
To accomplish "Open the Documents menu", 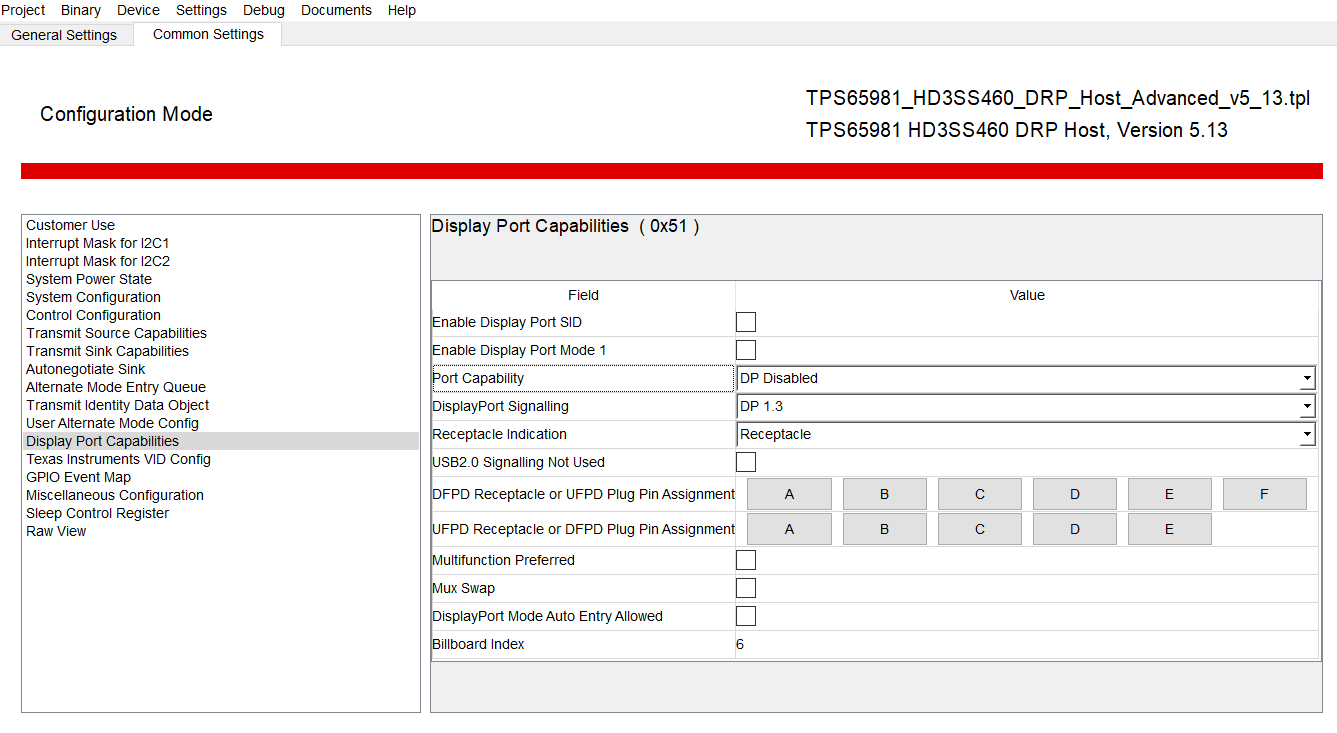I will 336,10.
